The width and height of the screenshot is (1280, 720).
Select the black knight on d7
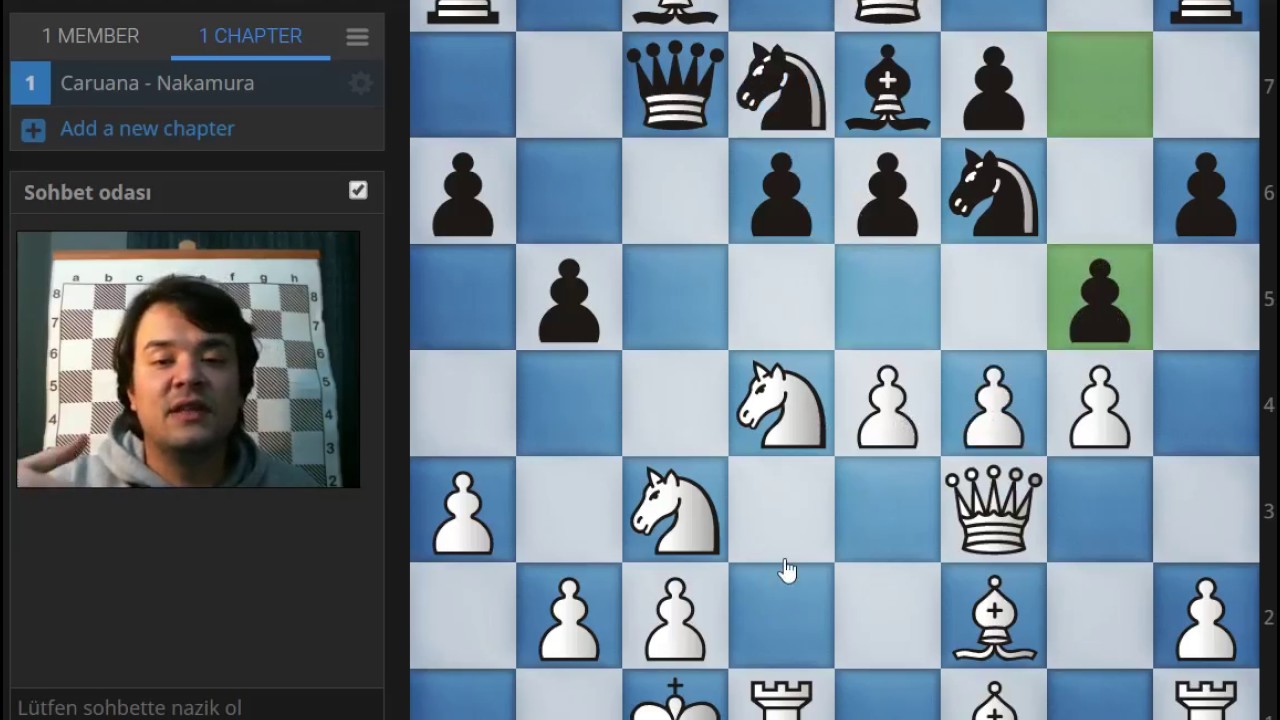click(781, 87)
